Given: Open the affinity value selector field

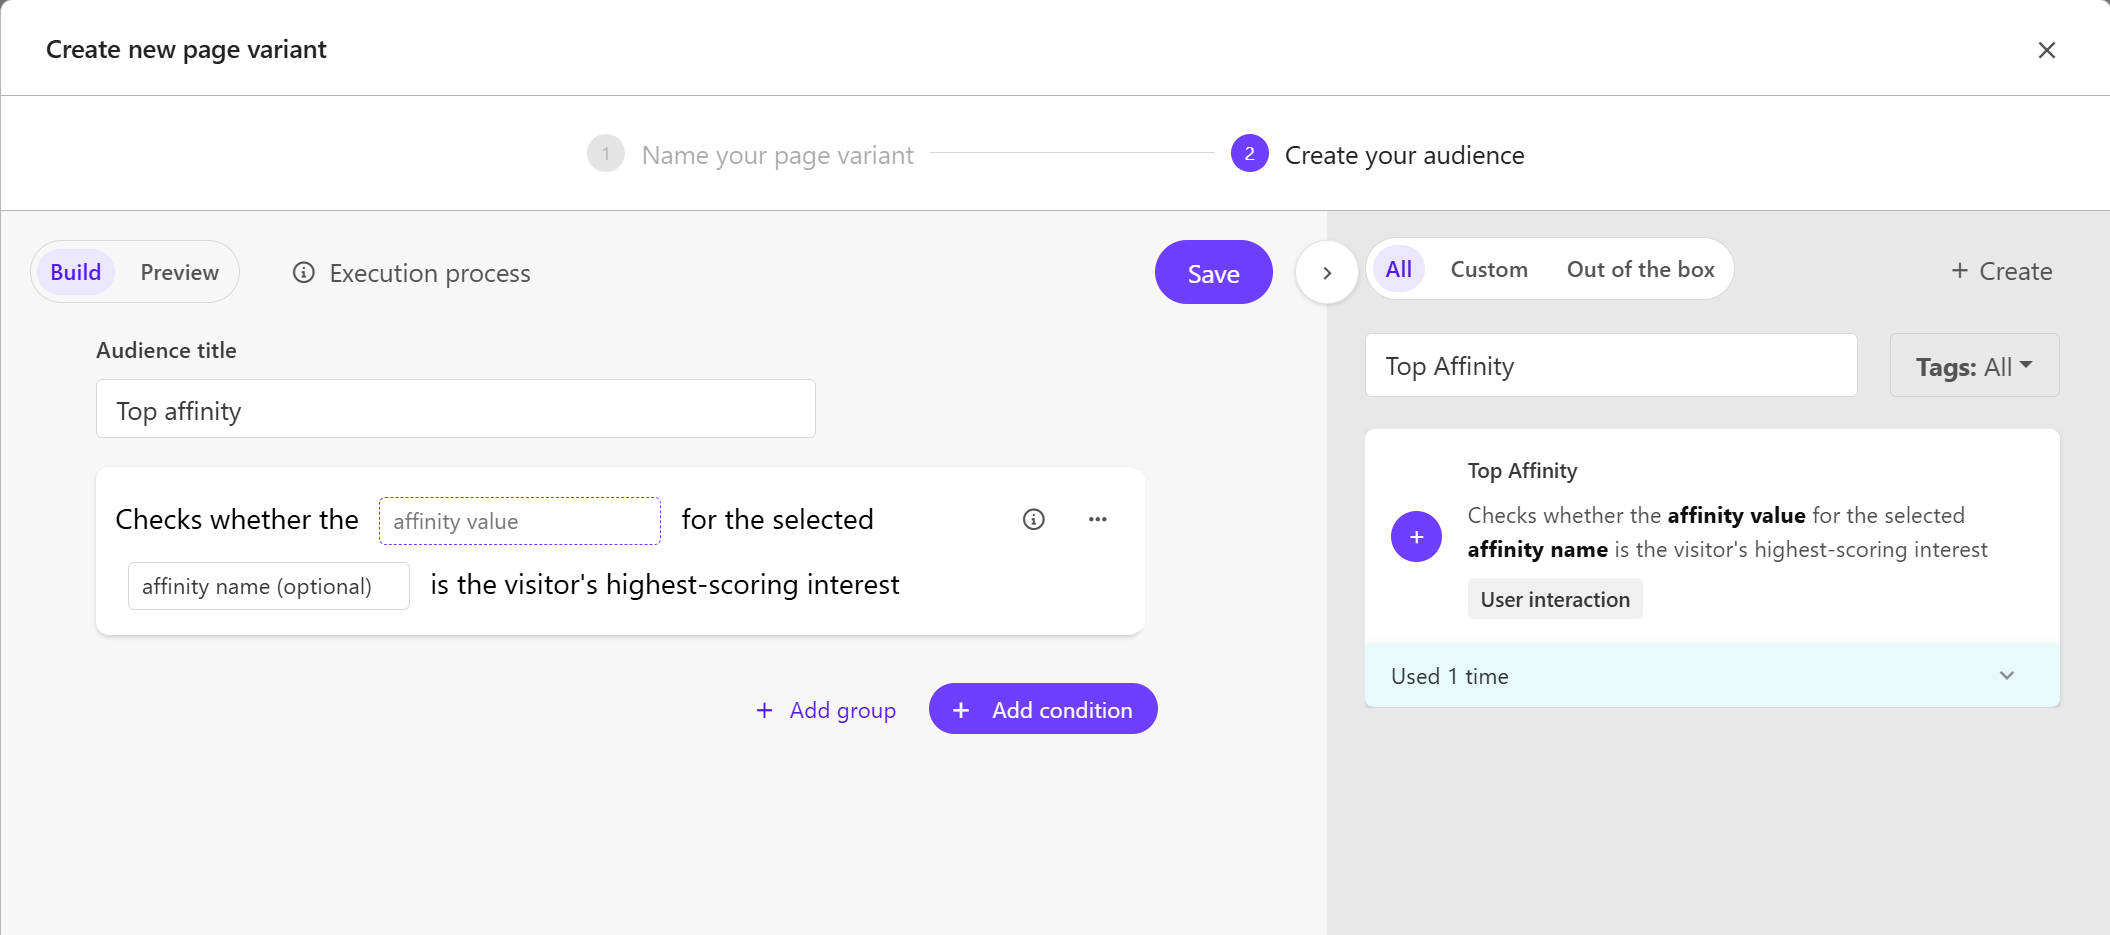Looking at the screenshot, I should 519,521.
